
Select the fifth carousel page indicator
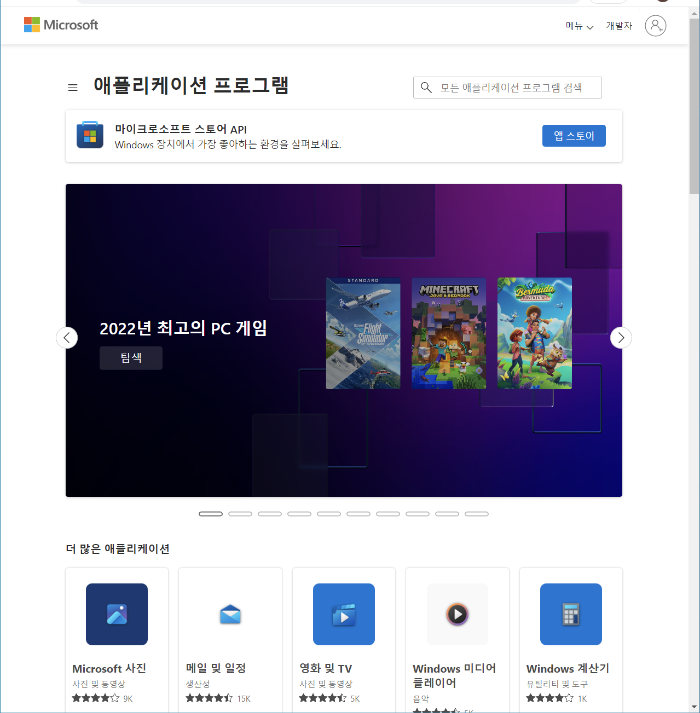coord(329,514)
